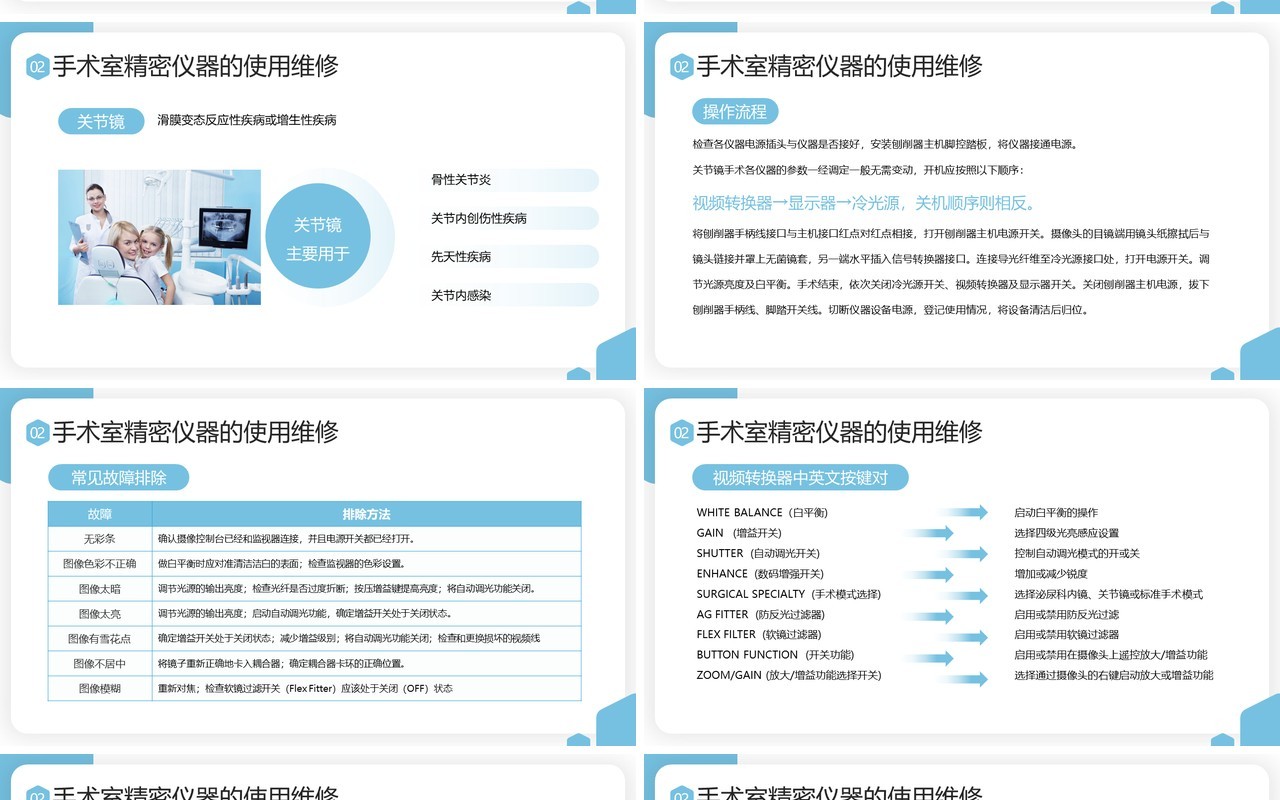The width and height of the screenshot is (1280, 800).
Task: Select the 增加或减少锐度 description
Action: (1051, 574)
